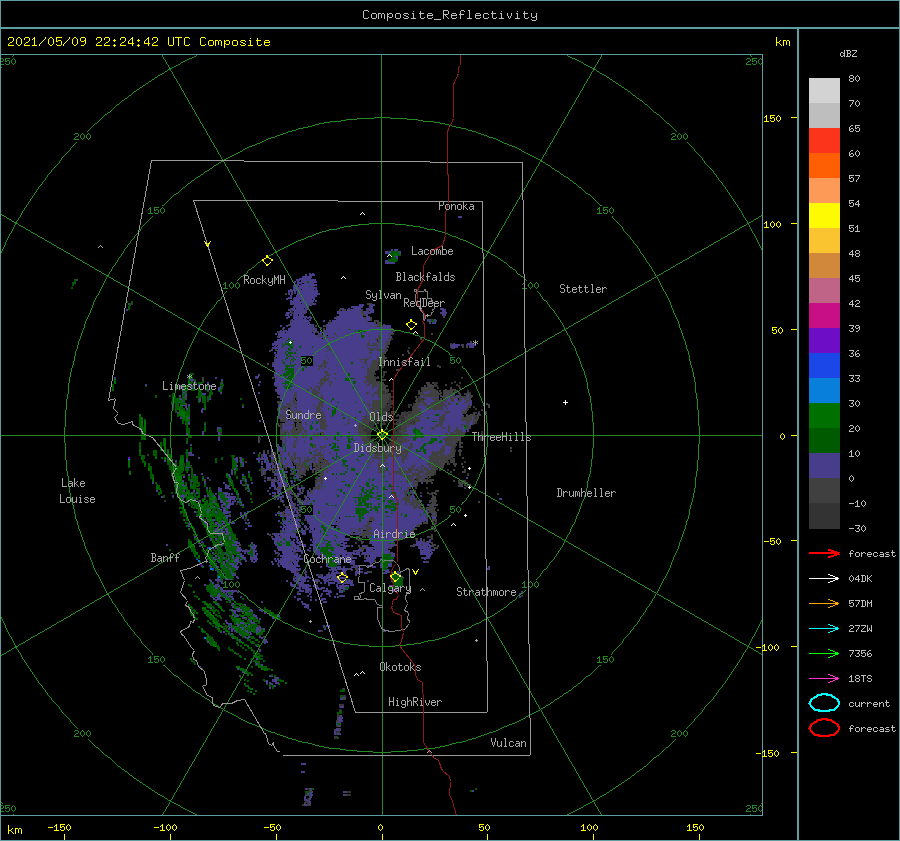The image size is (900, 841).
Task: Click the cyan 27ZW arrow icon
Action: coord(824,628)
